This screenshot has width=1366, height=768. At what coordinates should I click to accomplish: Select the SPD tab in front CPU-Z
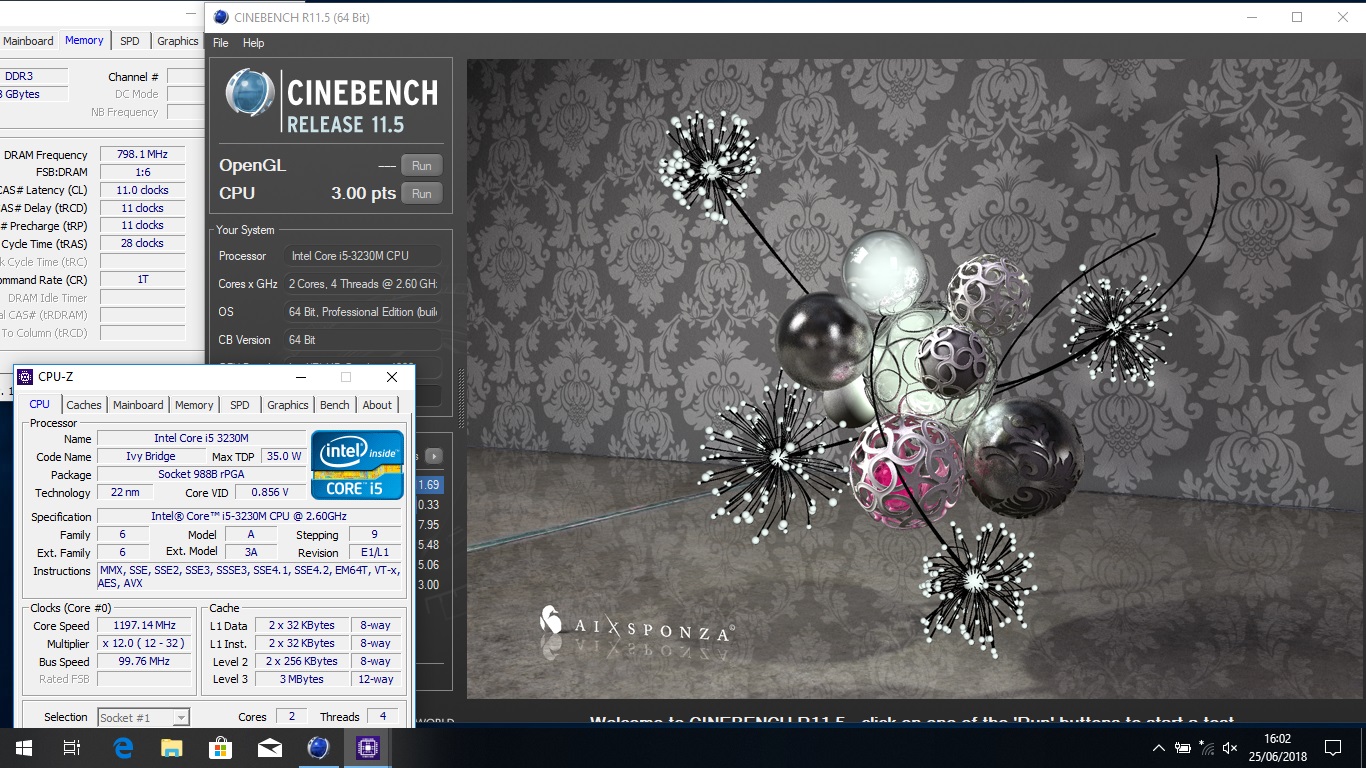point(240,405)
